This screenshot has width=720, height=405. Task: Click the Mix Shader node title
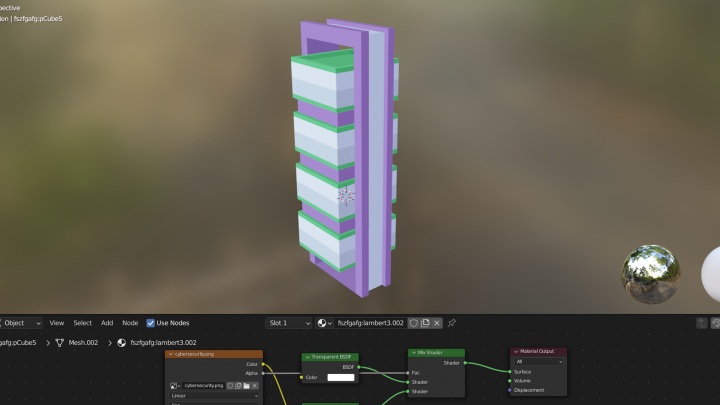click(430, 353)
